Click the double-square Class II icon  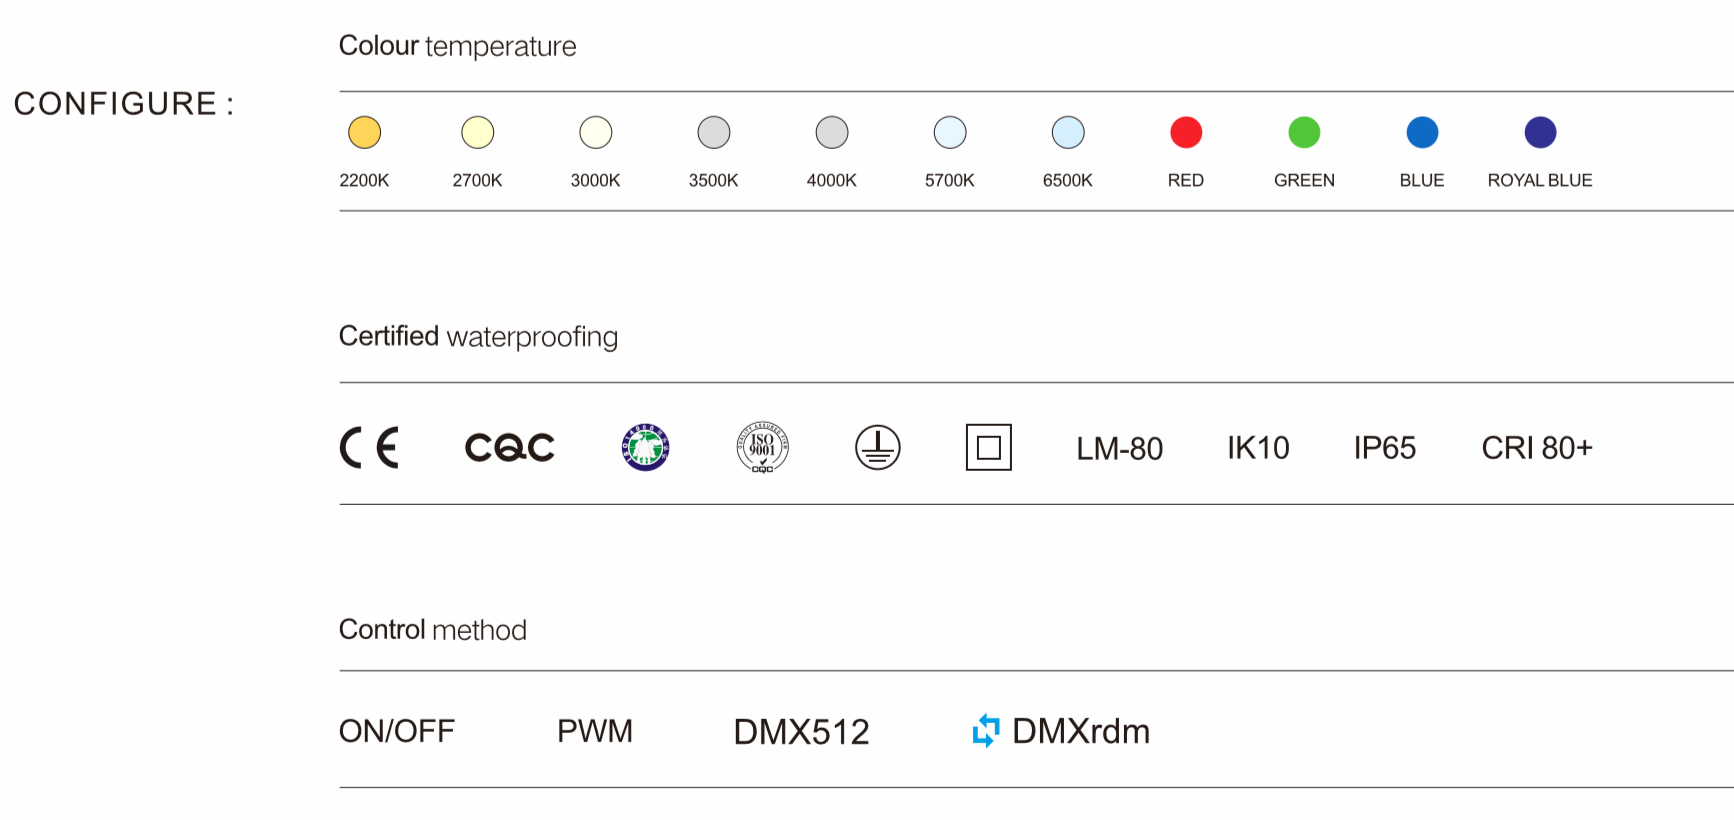pos(988,447)
